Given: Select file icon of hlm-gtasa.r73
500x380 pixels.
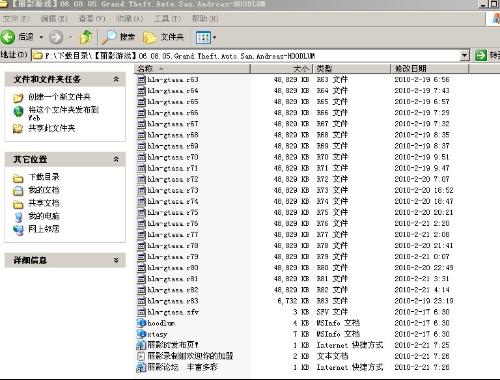Looking at the screenshot, I should point(142,190).
